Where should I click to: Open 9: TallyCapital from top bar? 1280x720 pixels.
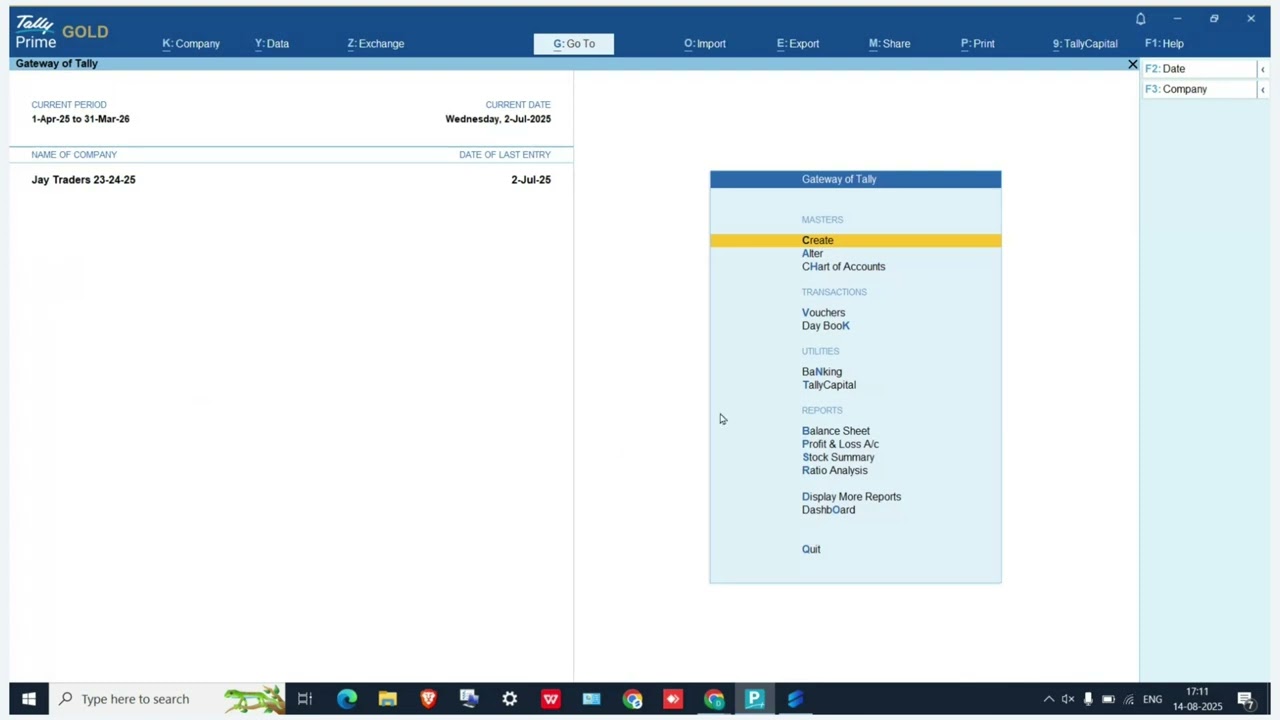pyautogui.click(x=1085, y=44)
